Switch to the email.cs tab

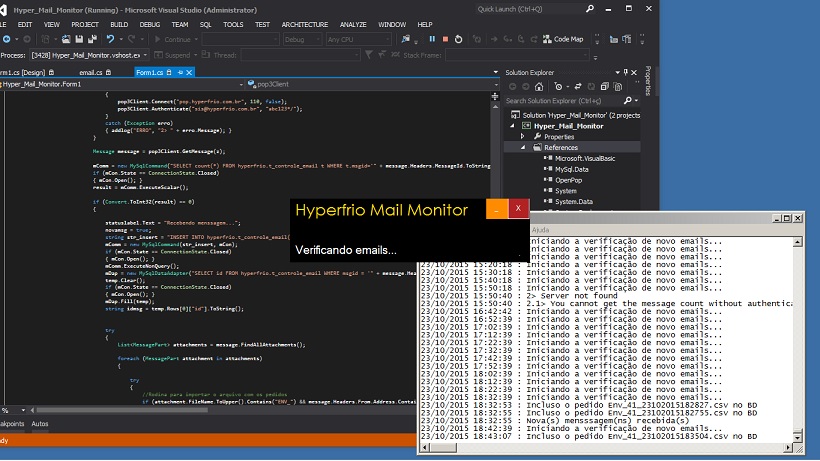pos(91,73)
